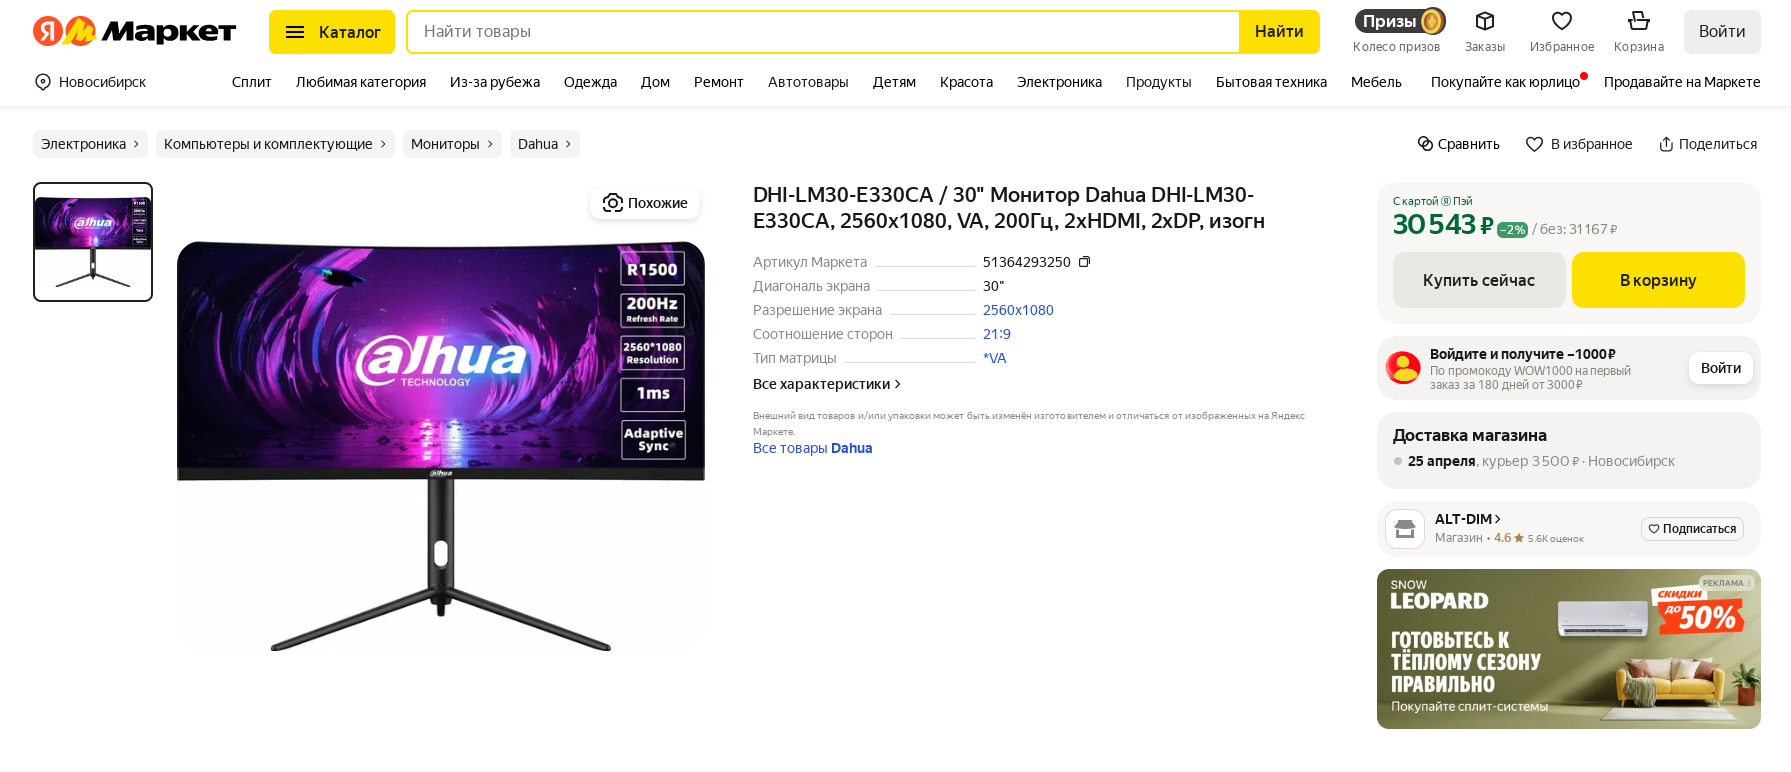Viewport: 1791px width, 772px height.
Task: Open the ALT-DIM store page
Action: point(1468,519)
